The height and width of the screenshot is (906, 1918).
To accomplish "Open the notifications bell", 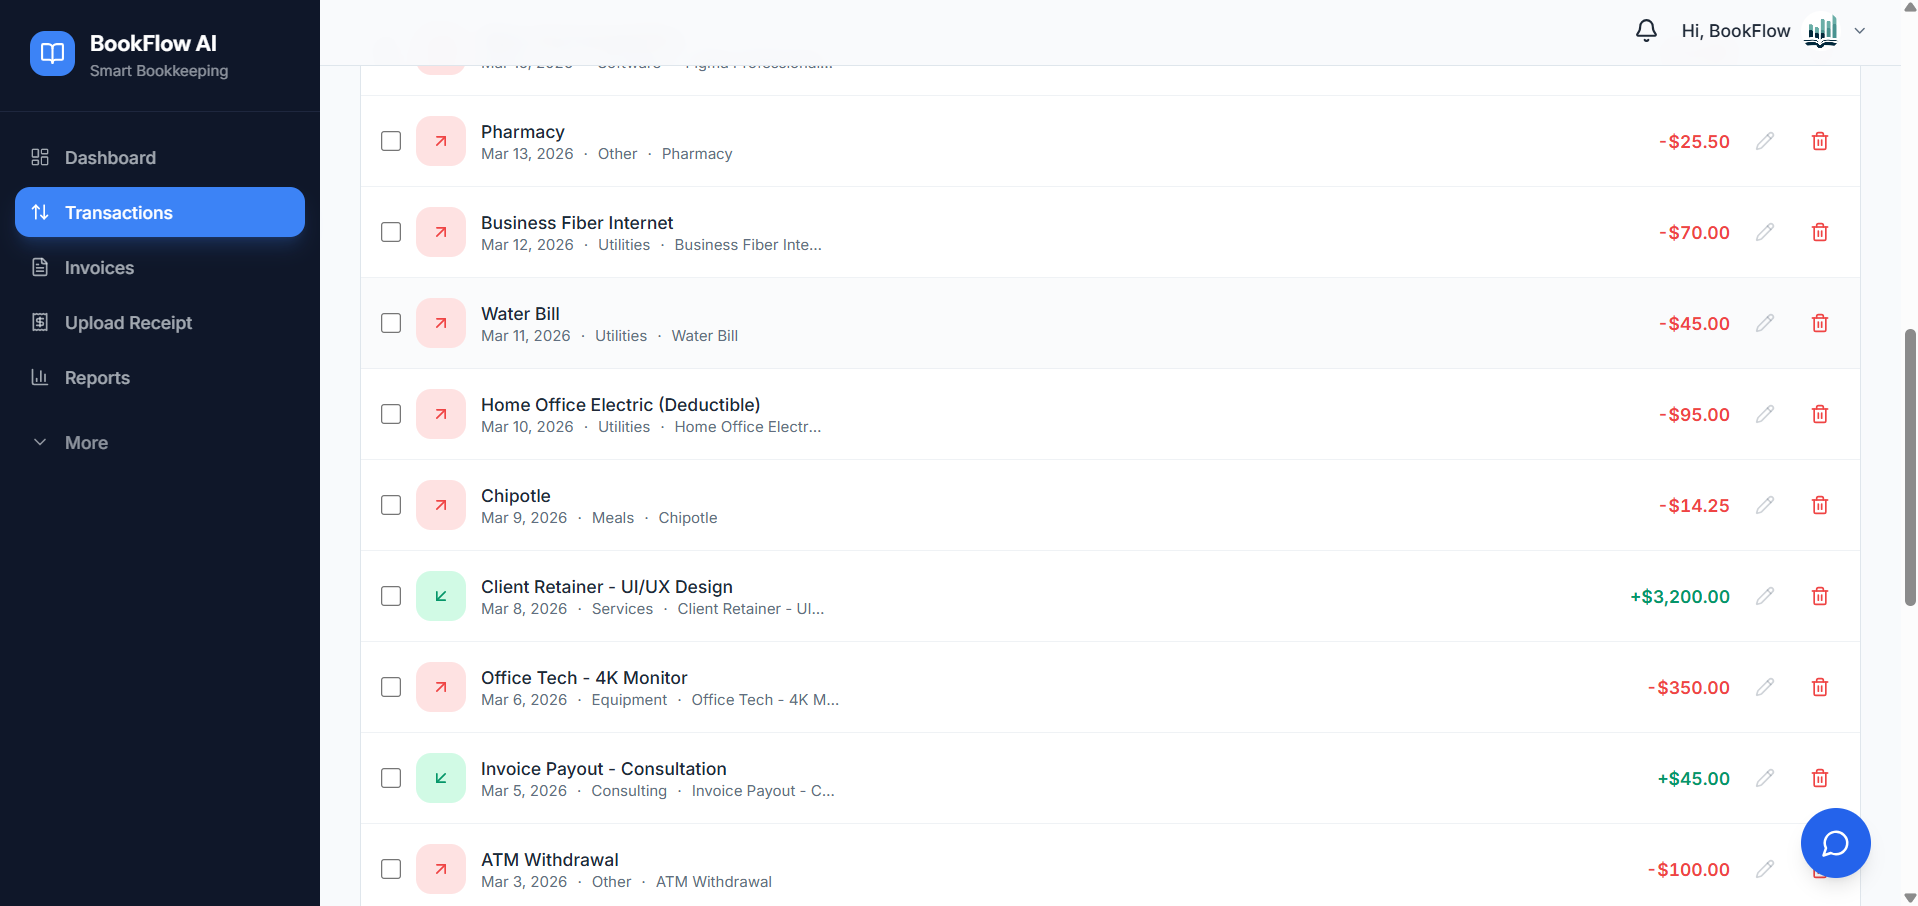I will 1646,31.
